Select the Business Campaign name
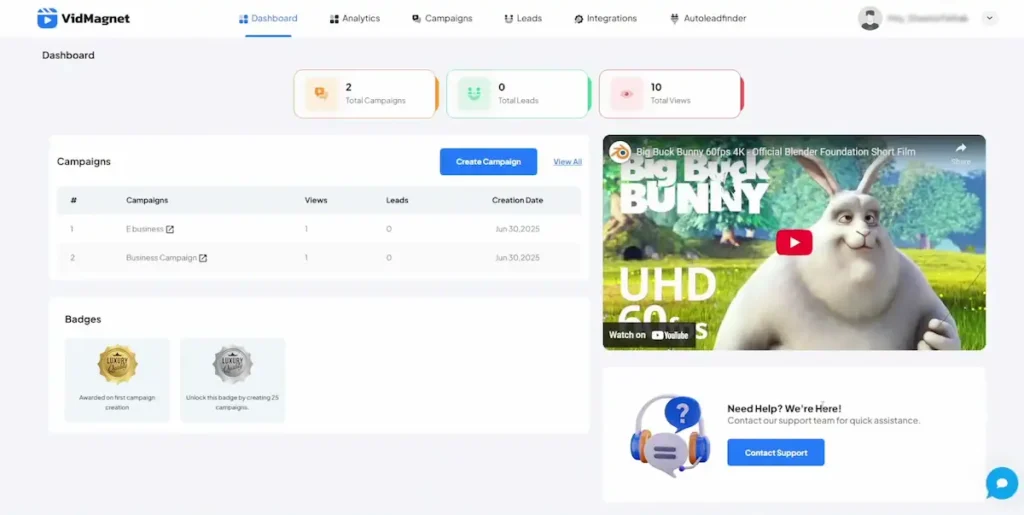Viewport: 1024px width, 515px height. [x=161, y=258]
